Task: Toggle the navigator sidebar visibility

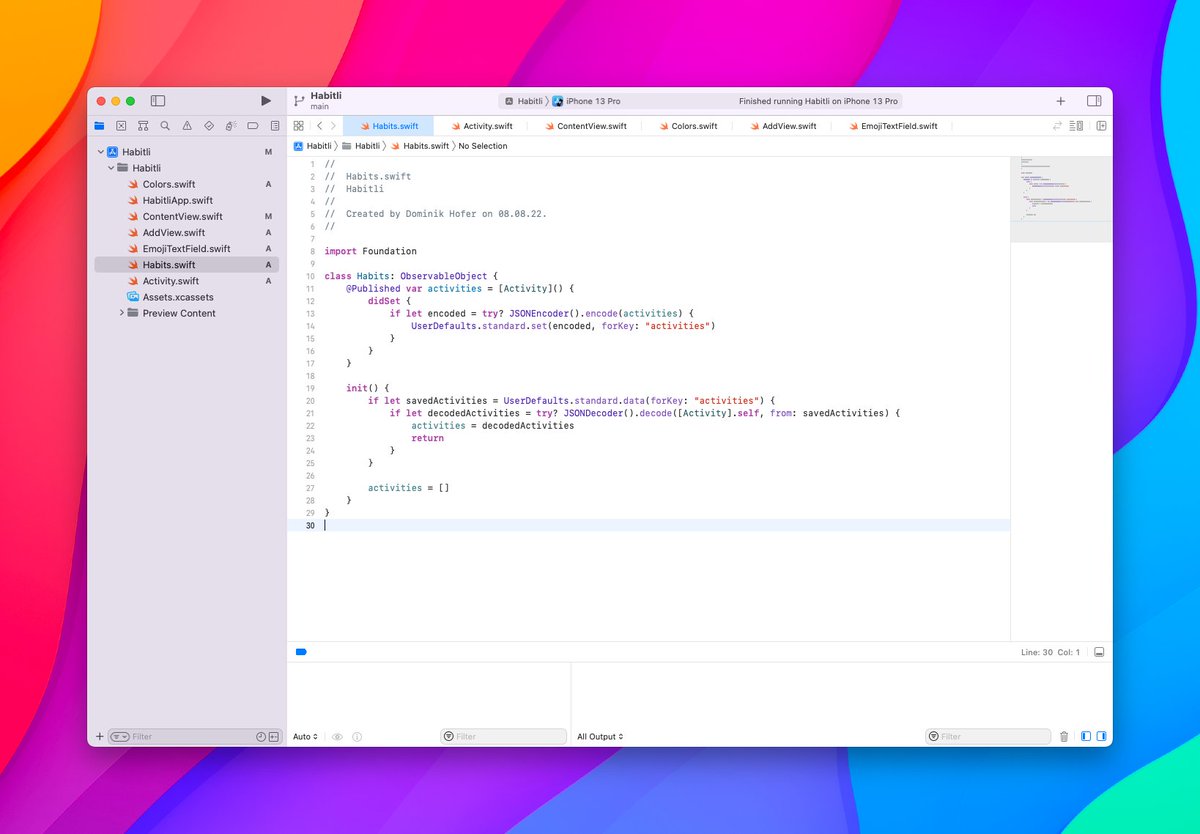Action: [158, 101]
